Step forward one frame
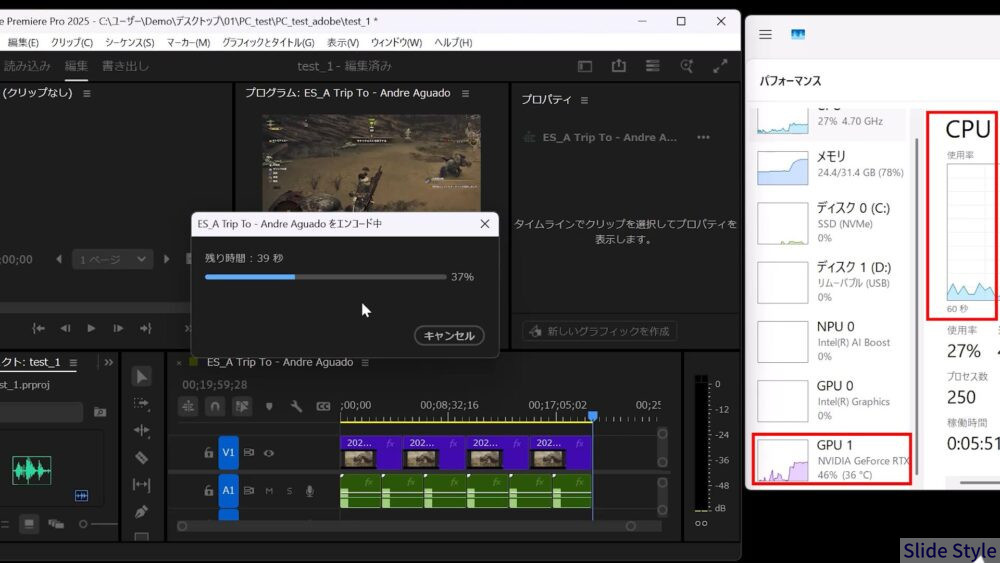 [x=118, y=328]
